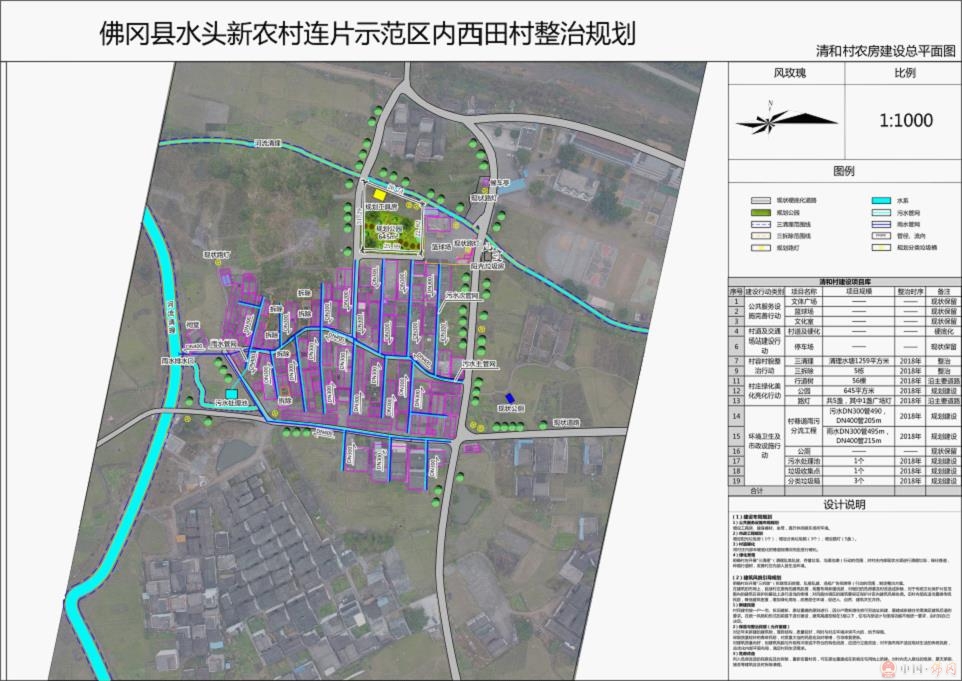Click the cyan sewage treatment pond marker
The height and width of the screenshot is (681, 962).
(232, 394)
